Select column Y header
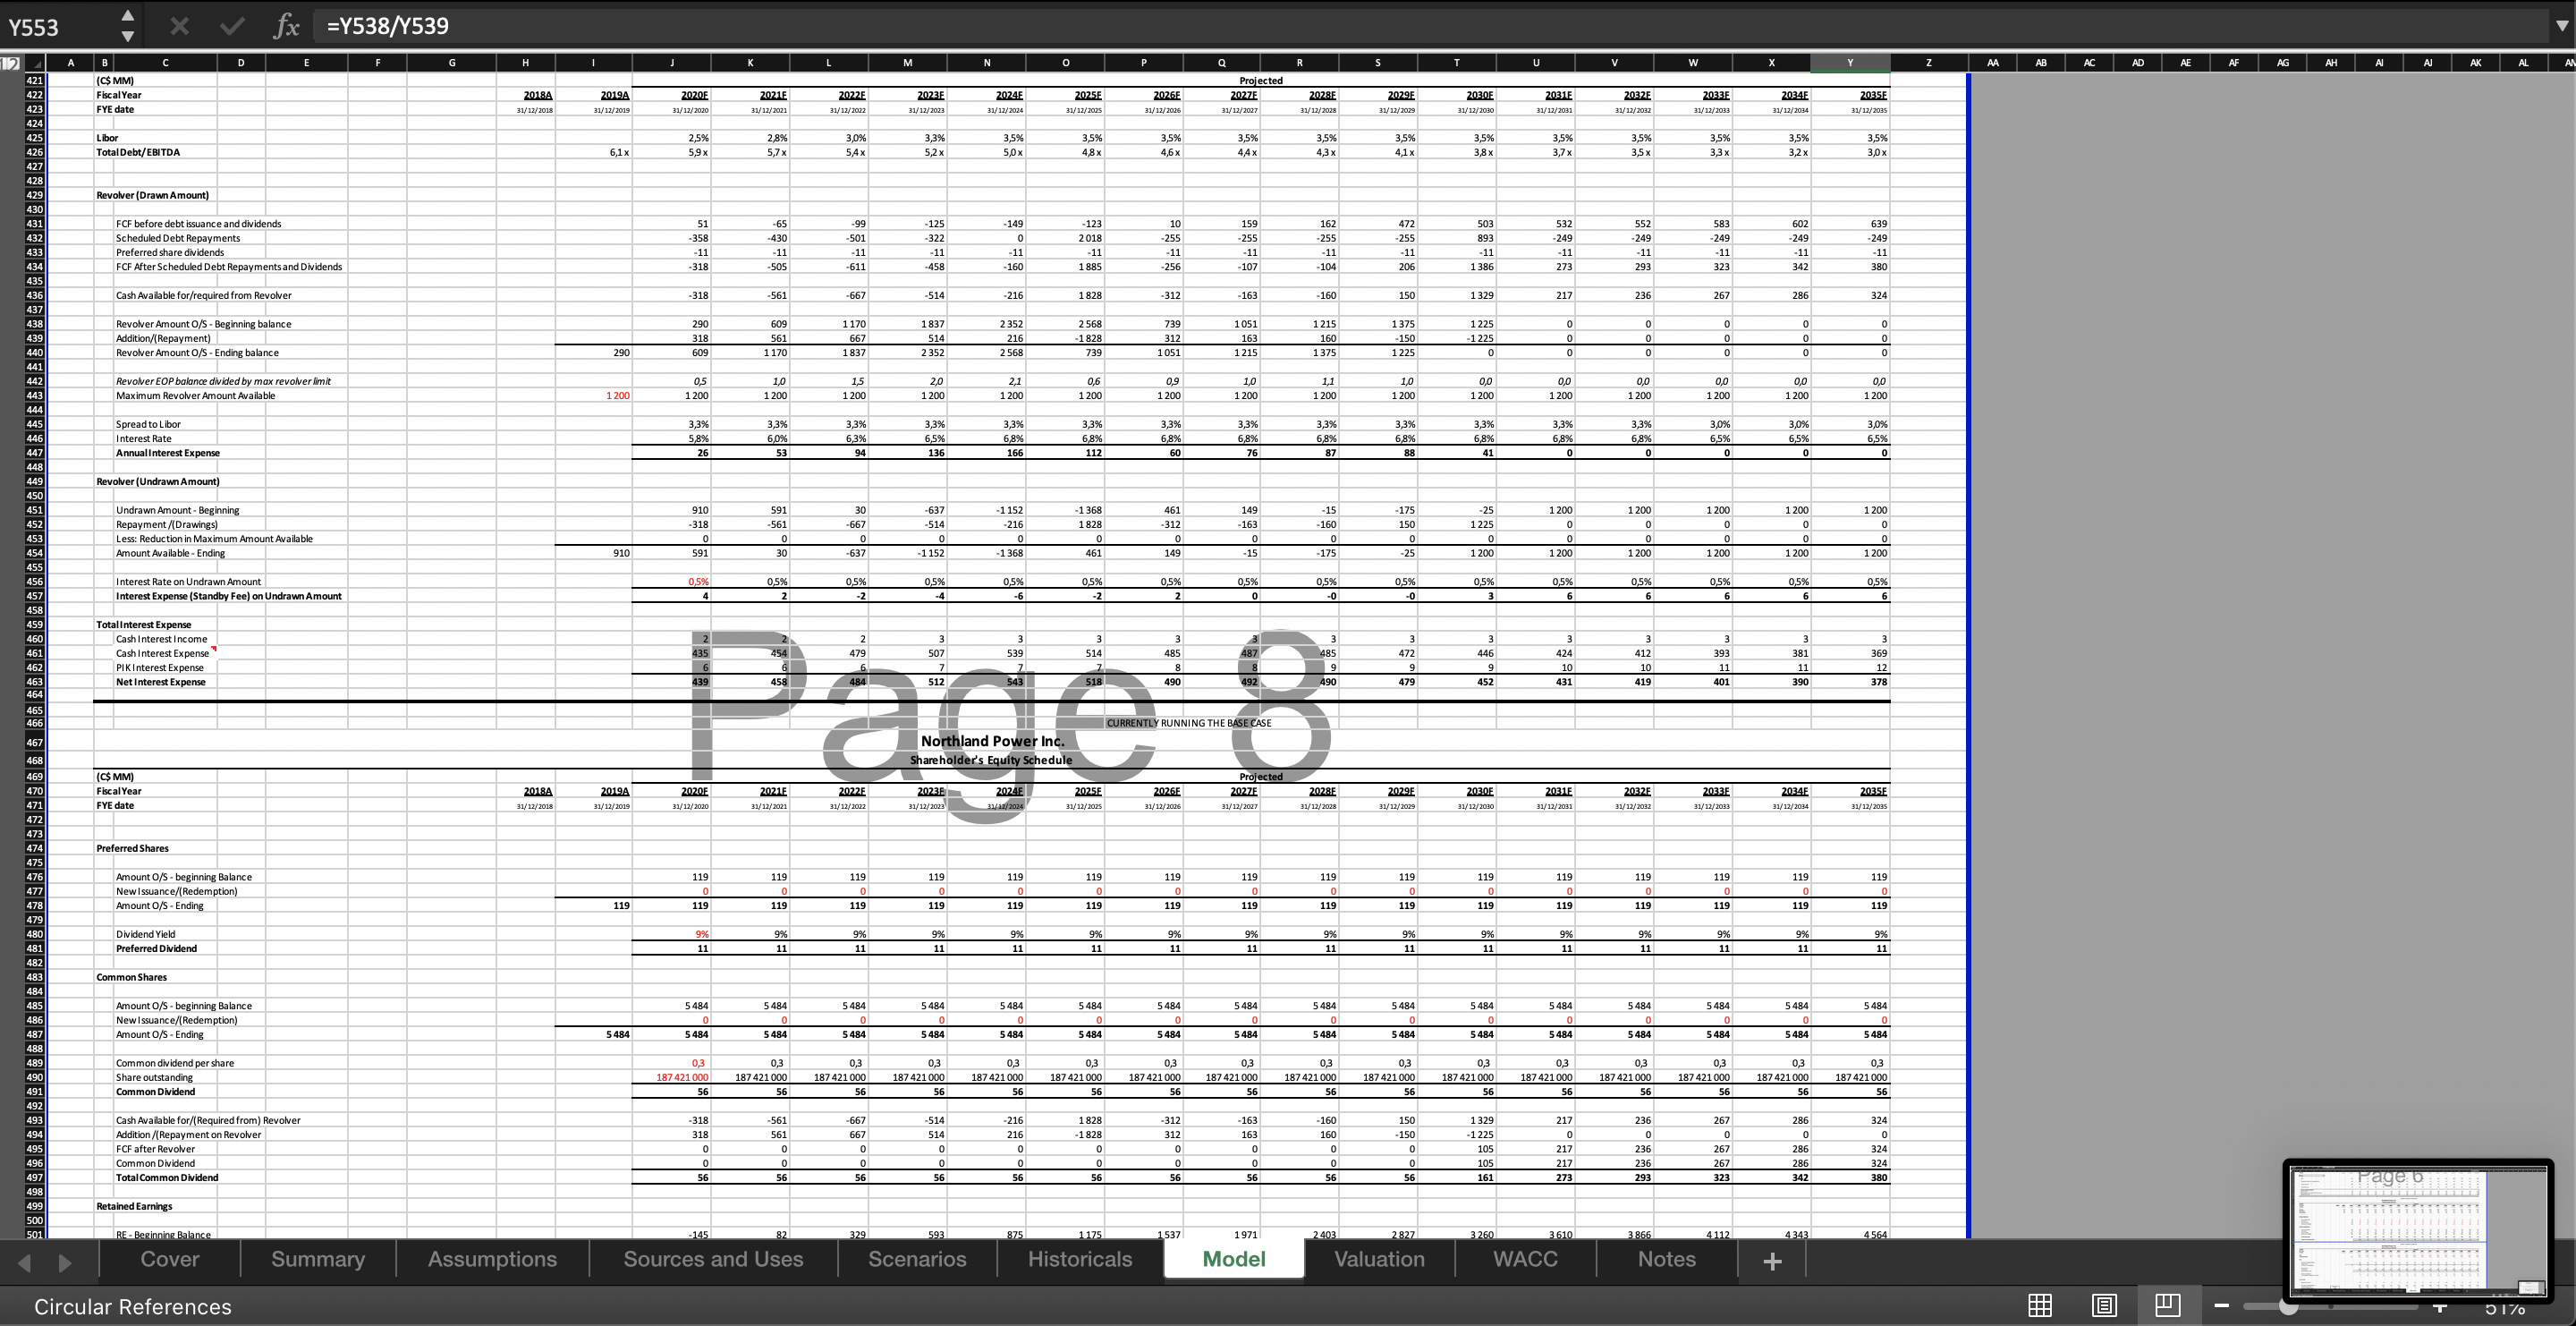Viewport: 2576px width, 1326px height. pyautogui.click(x=1850, y=62)
